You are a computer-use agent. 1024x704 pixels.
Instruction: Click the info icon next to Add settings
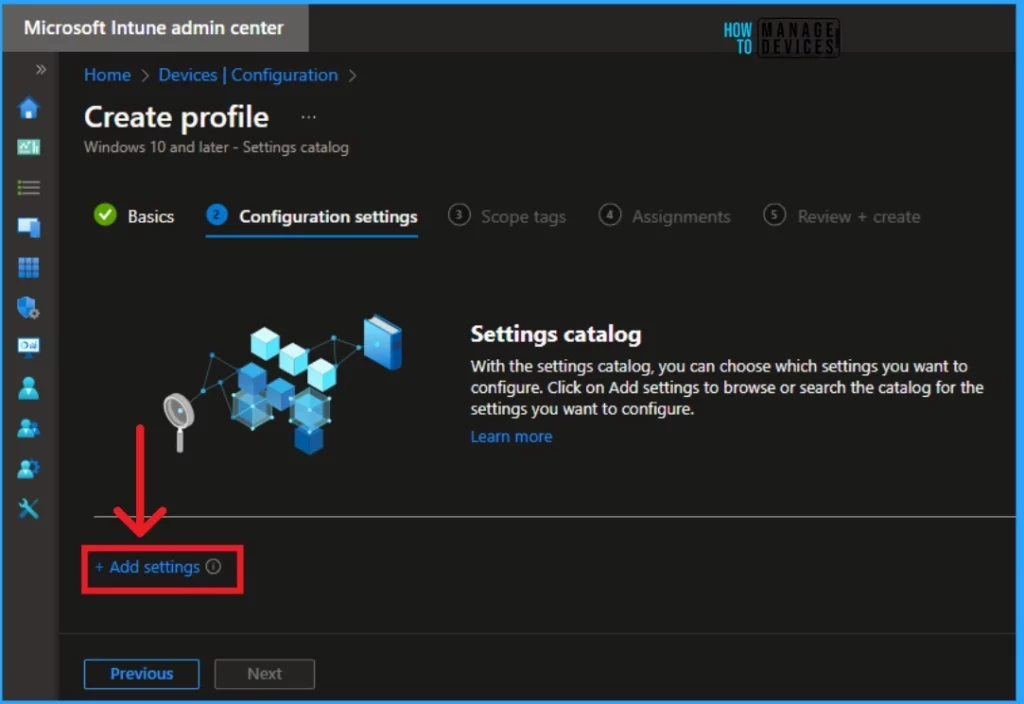point(214,567)
